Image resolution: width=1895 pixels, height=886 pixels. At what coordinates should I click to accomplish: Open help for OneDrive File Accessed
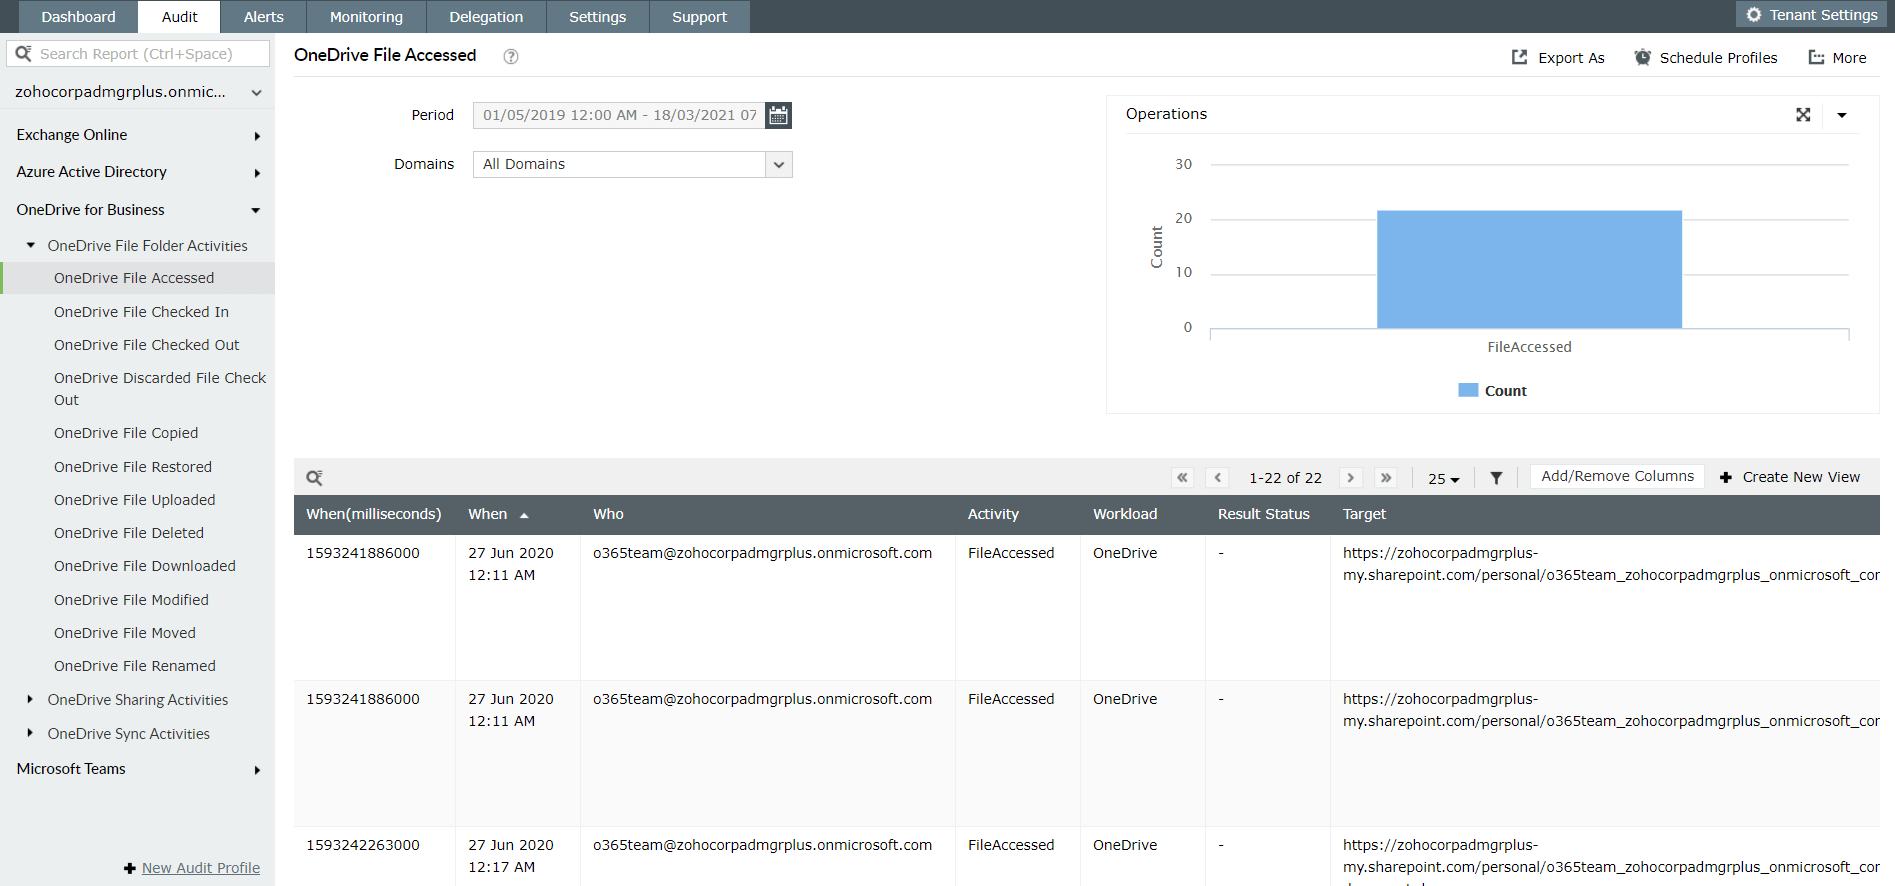point(511,57)
